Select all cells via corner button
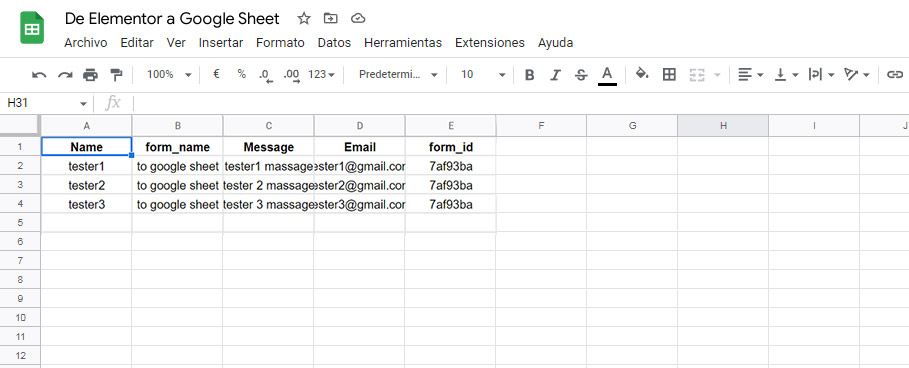This screenshot has height=368, width=909. pyautogui.click(x=20, y=125)
